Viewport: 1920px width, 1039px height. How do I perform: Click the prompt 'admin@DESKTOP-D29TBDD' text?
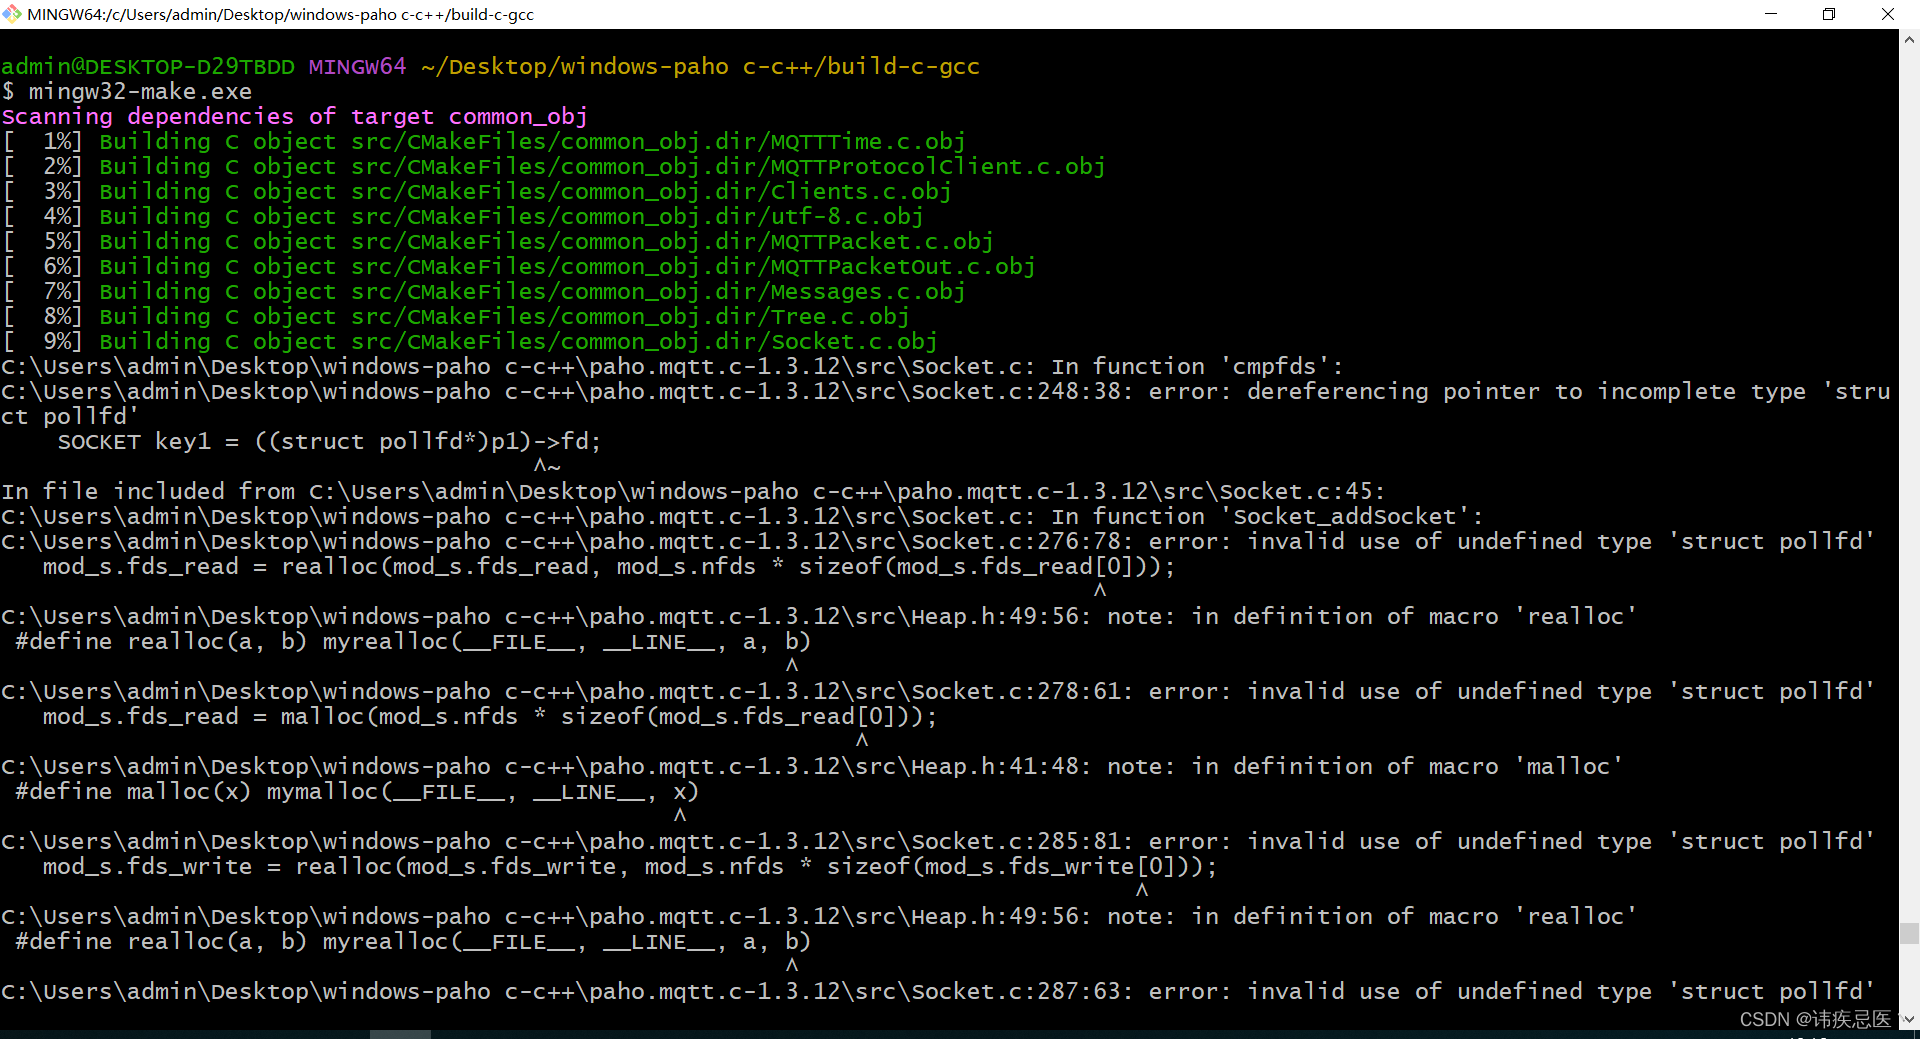[x=148, y=67]
